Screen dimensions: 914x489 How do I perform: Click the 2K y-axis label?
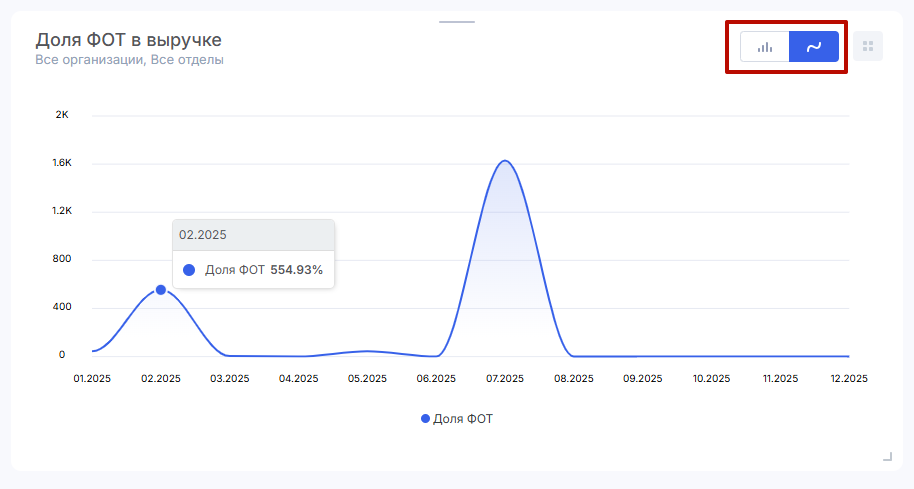[62, 115]
